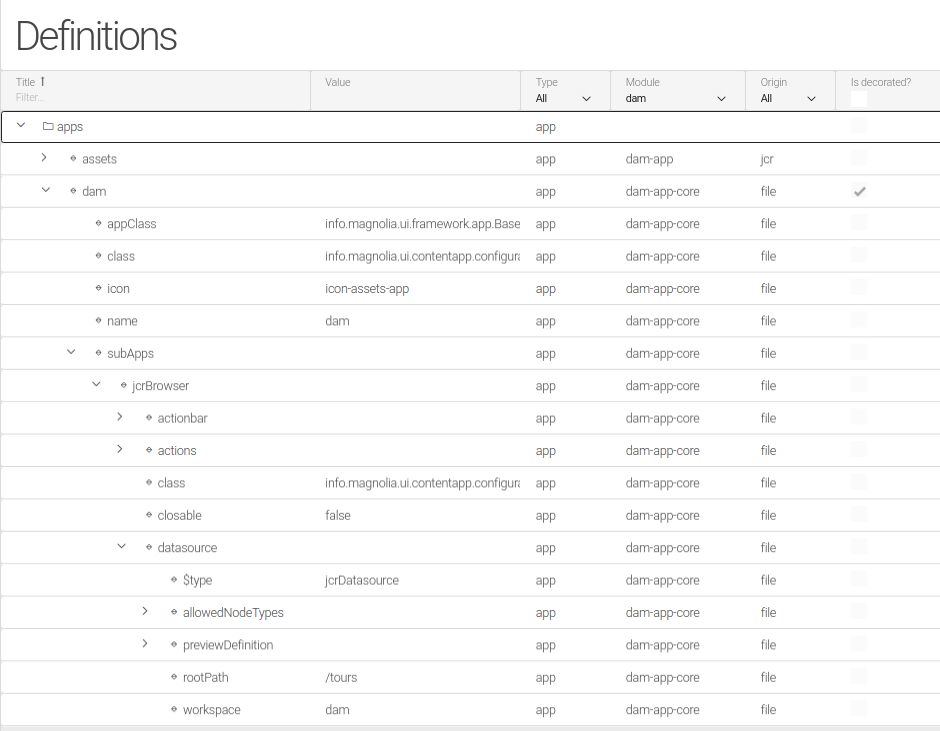This screenshot has height=731, width=940.
Task: Click the apps folder icon
Action: (48, 127)
